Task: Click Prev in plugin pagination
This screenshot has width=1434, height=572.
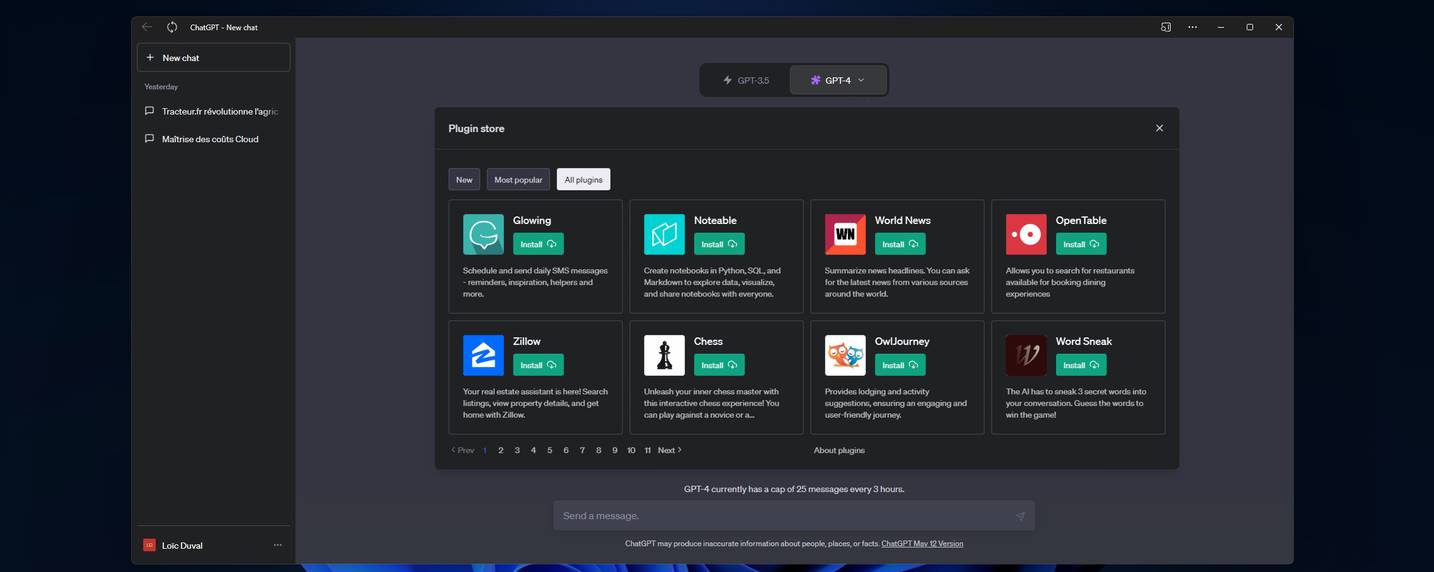Action: click(x=462, y=450)
